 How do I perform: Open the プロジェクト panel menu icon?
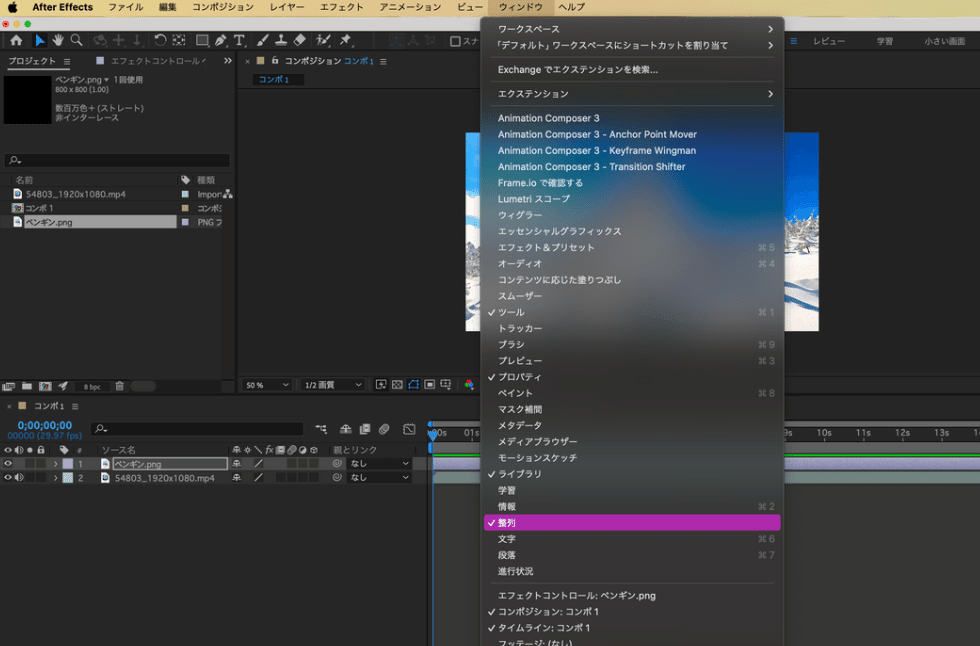click(66, 61)
